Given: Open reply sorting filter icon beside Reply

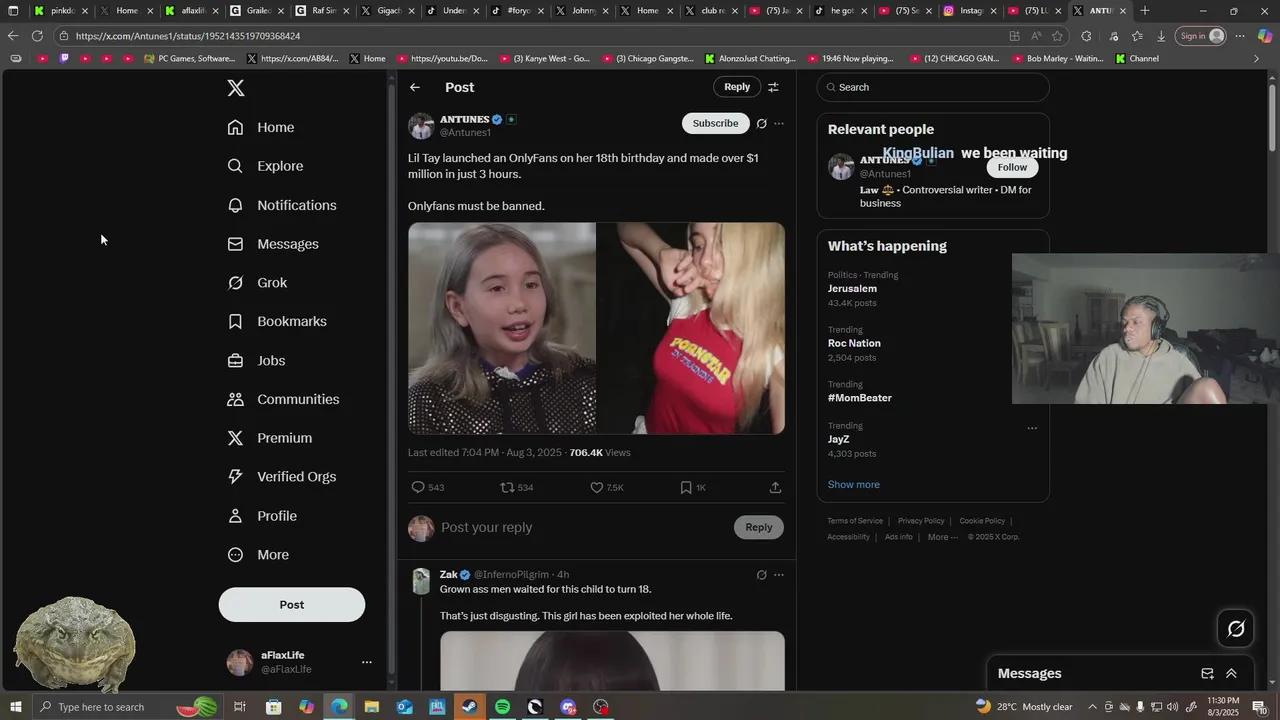Looking at the screenshot, I should (773, 87).
